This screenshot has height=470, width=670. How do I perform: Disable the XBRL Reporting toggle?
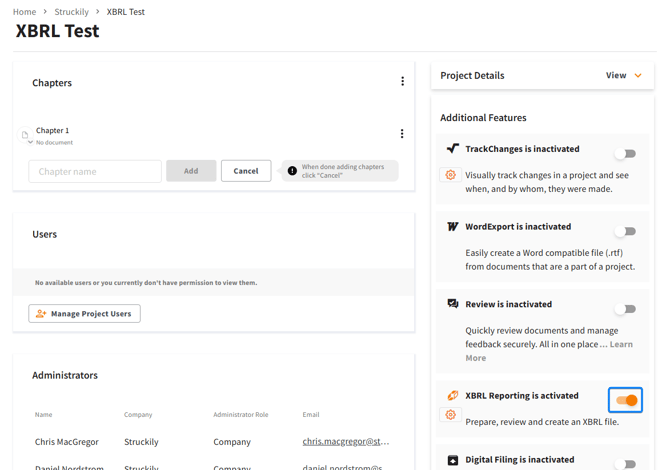point(626,400)
